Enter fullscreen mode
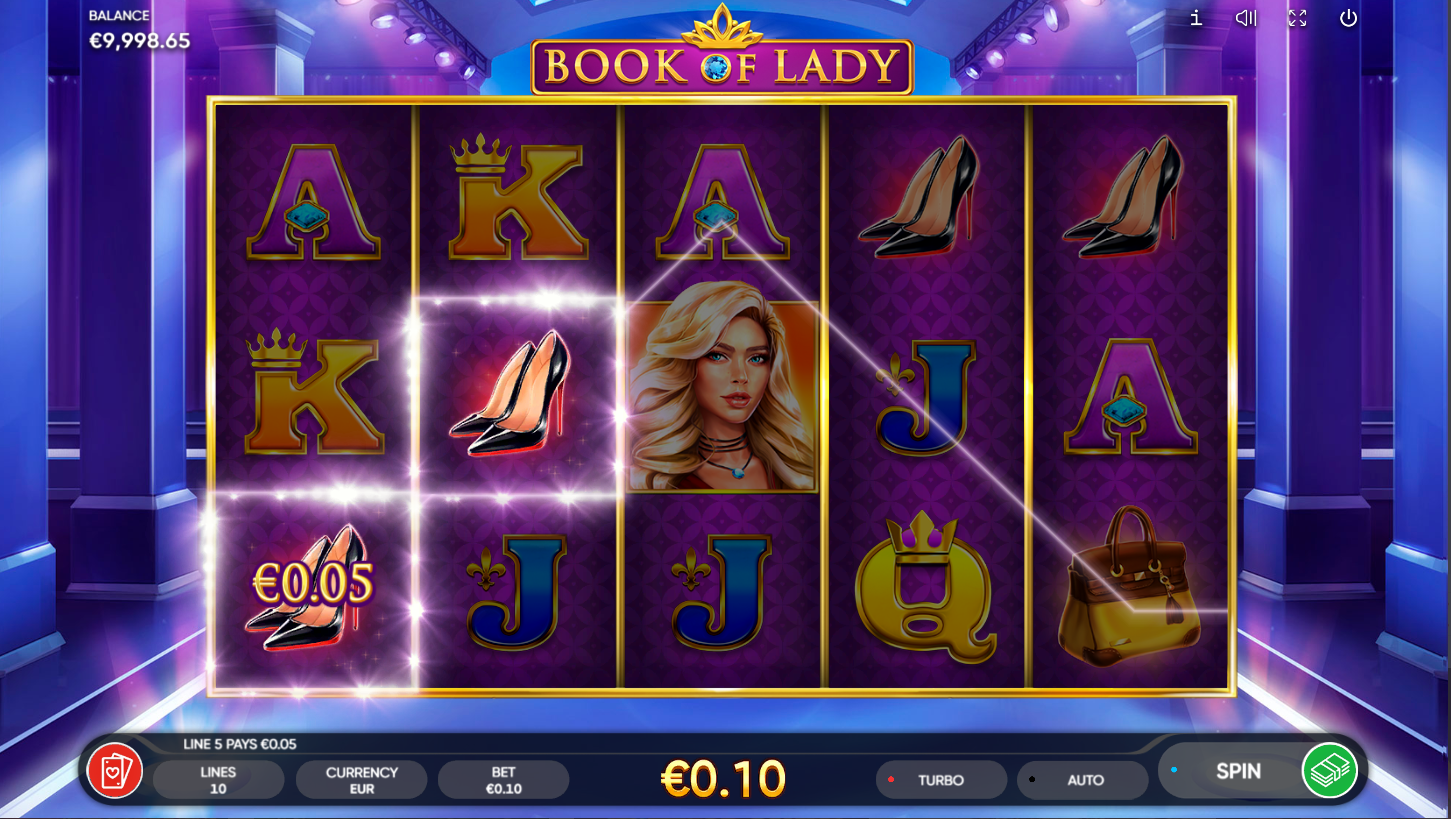 [1298, 18]
